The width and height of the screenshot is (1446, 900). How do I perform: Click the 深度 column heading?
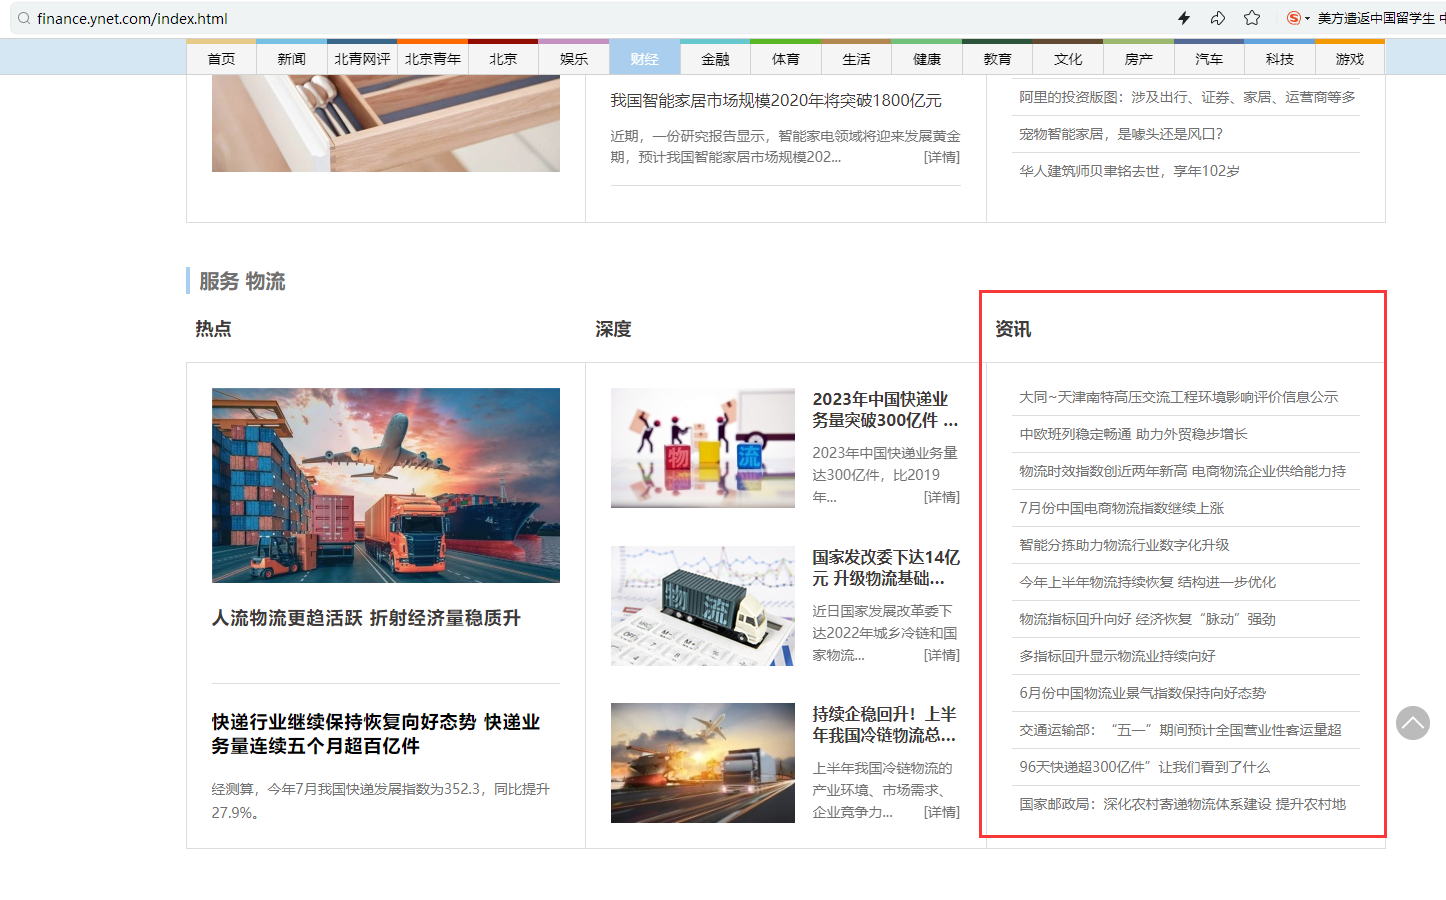[613, 329]
